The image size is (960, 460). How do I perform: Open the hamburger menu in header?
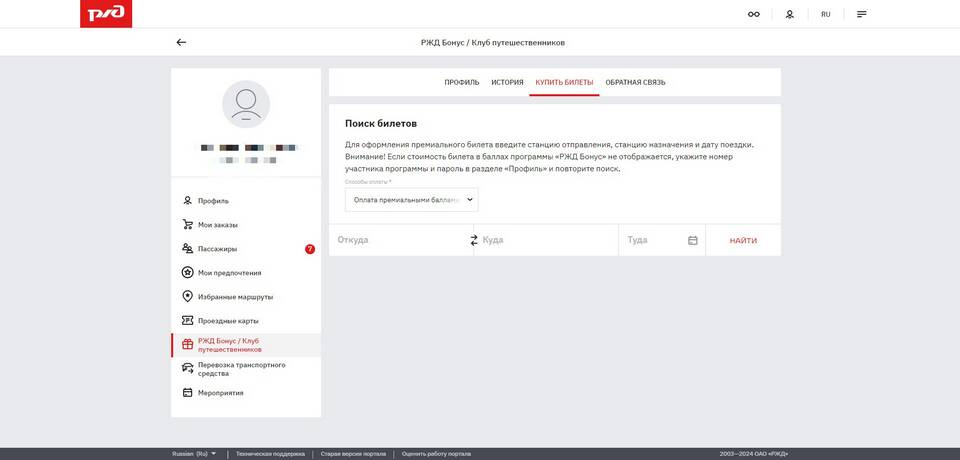coord(861,14)
